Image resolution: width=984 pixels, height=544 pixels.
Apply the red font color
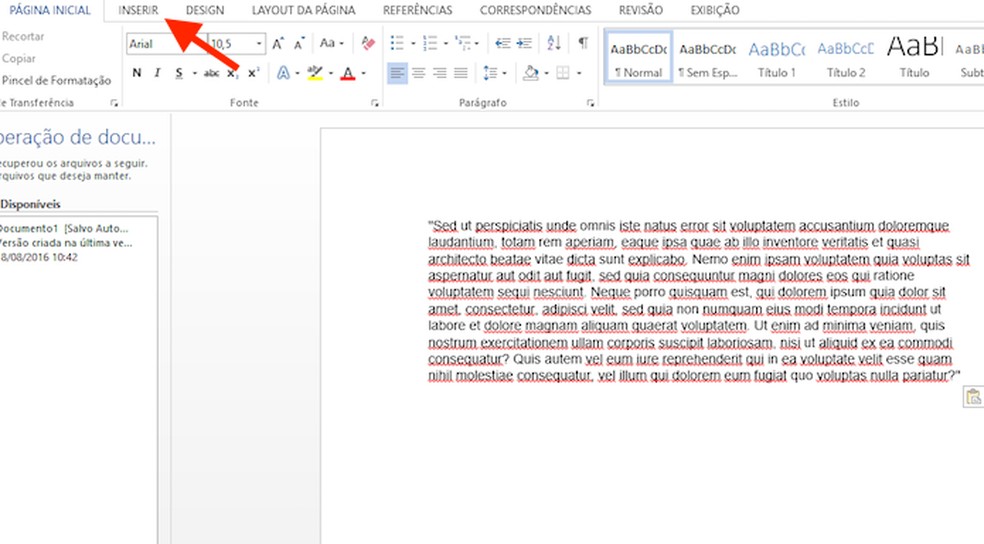tap(347, 73)
